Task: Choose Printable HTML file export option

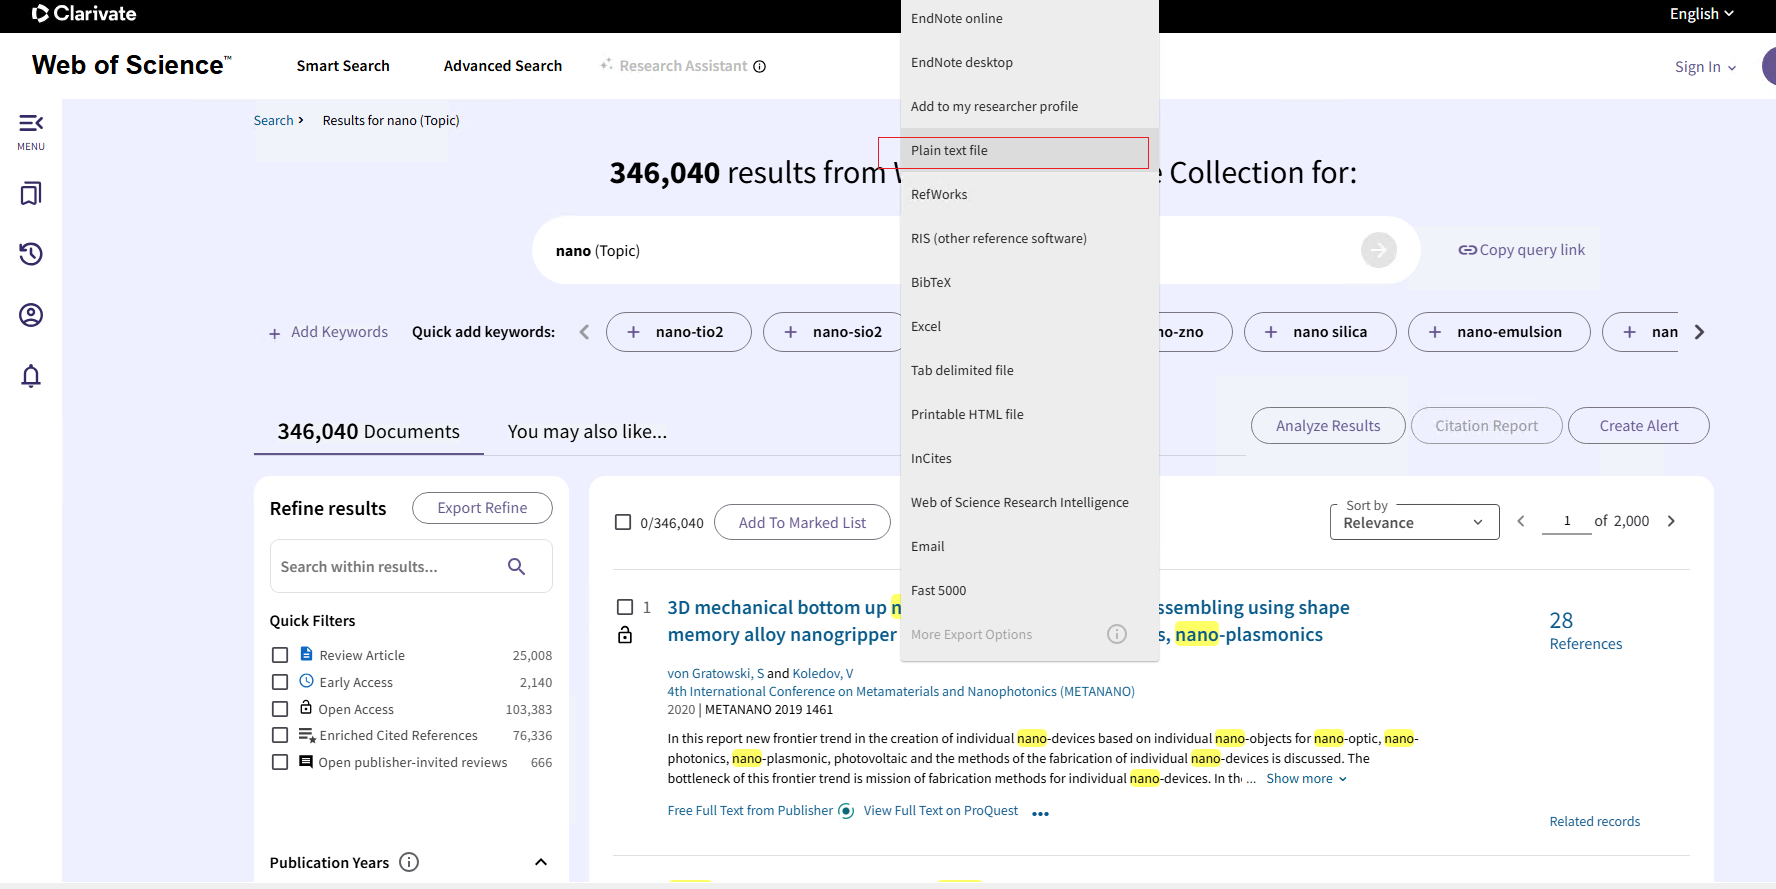Action: tap(1029, 414)
